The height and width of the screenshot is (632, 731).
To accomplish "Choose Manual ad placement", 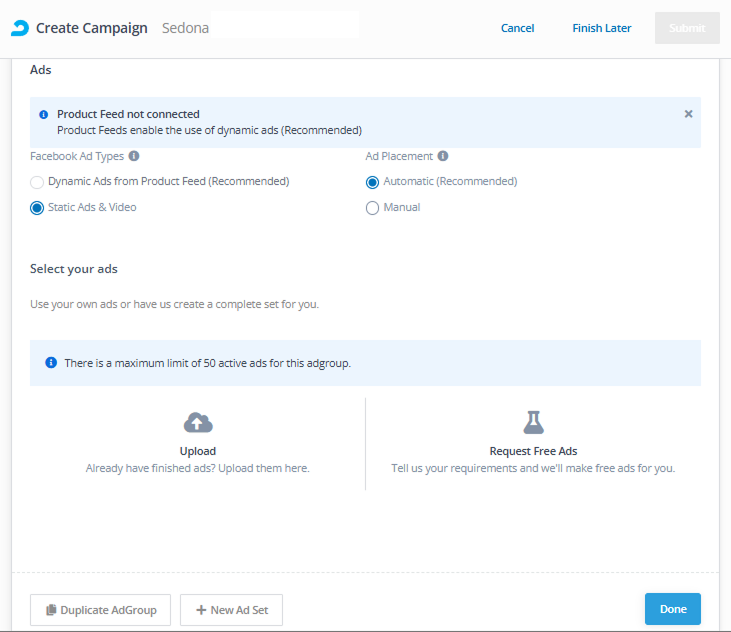I will [372, 208].
